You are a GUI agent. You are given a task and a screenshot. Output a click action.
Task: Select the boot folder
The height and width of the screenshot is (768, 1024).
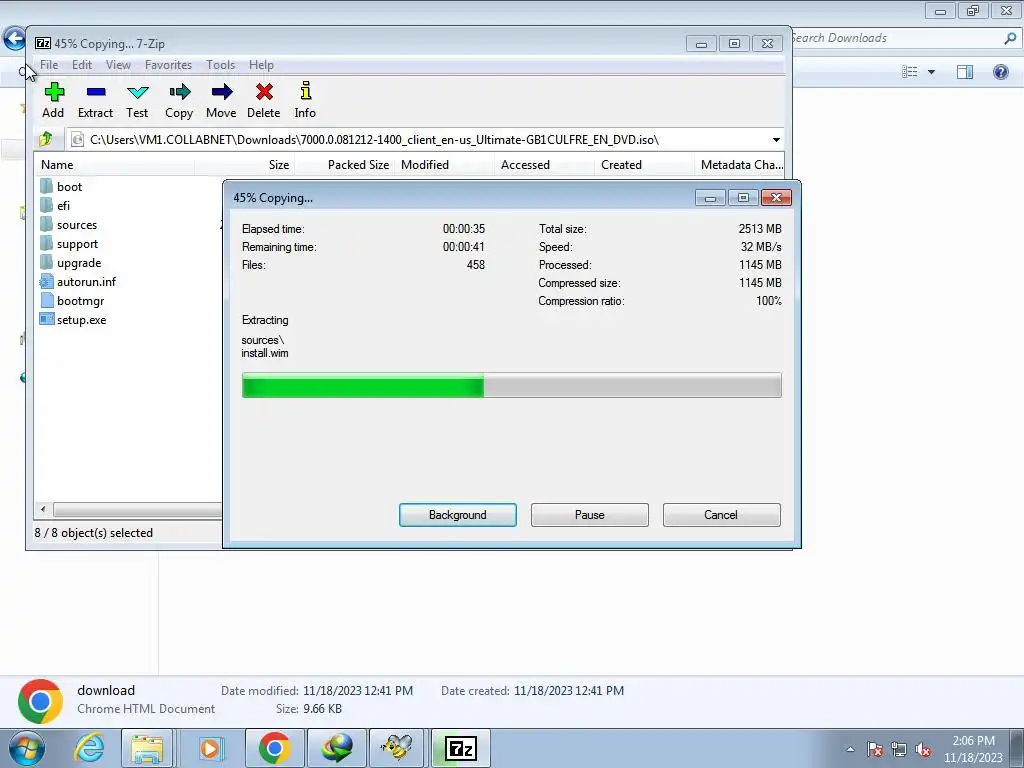point(61,187)
